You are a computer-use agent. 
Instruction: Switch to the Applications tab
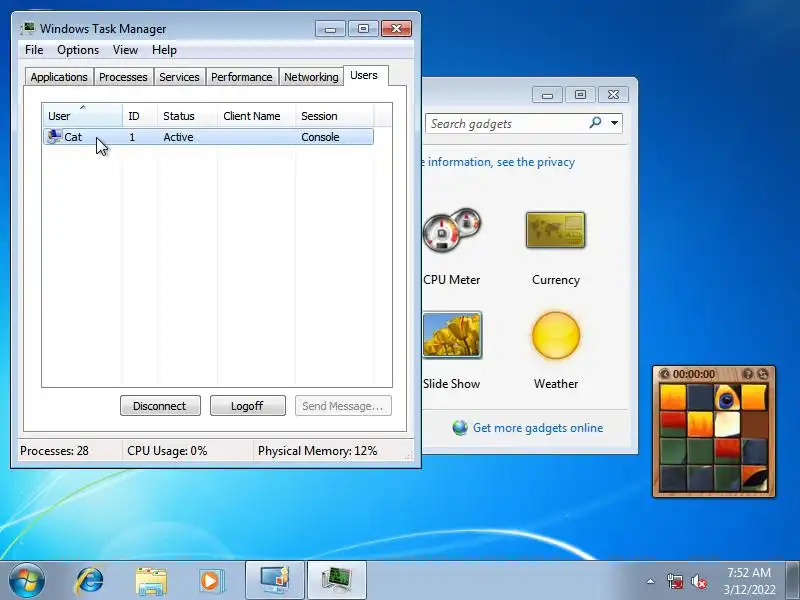pyautogui.click(x=59, y=77)
